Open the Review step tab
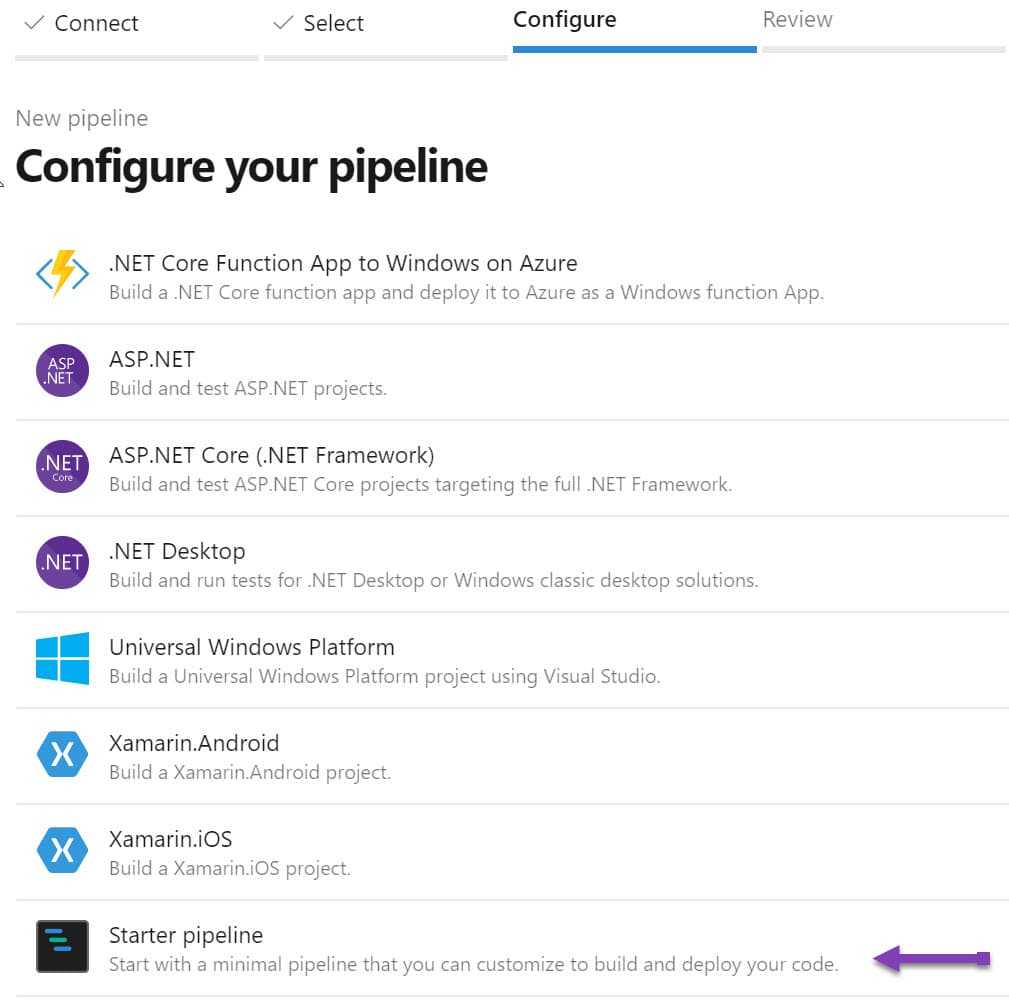Viewport: 1009px width, 1002px height. pos(797,20)
